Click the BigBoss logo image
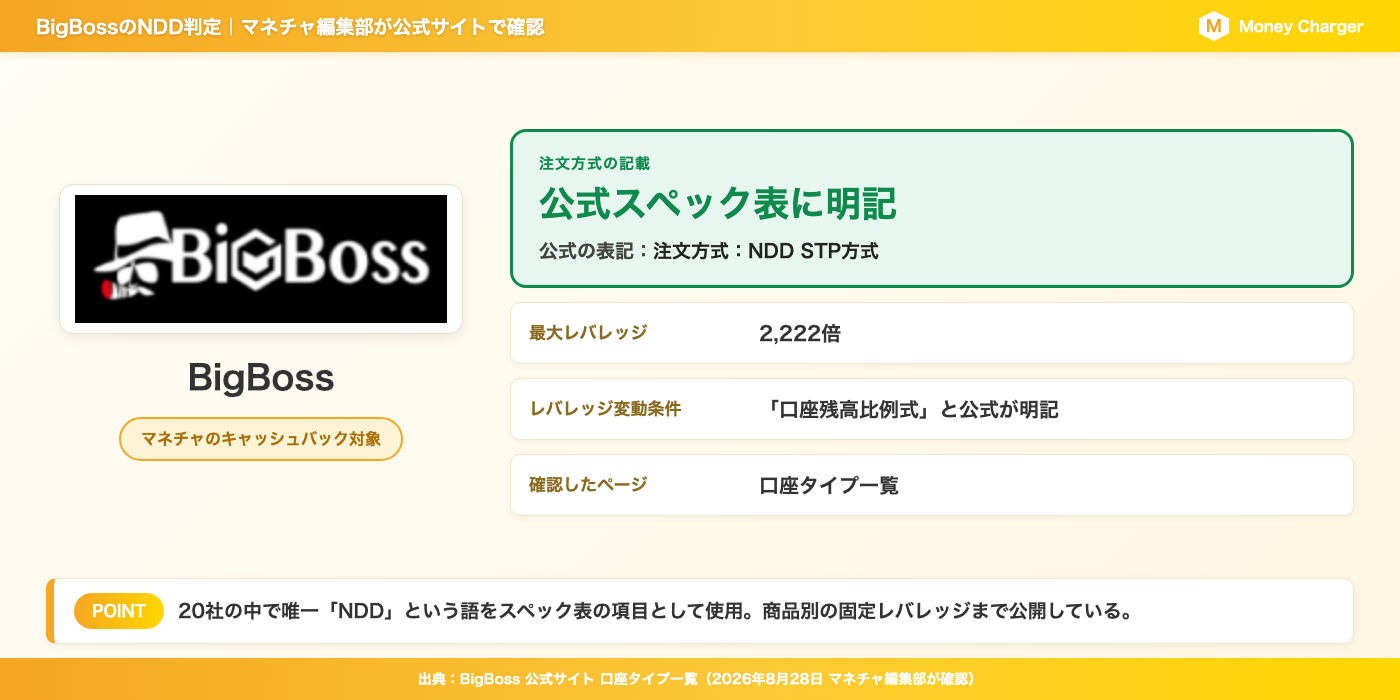1400x700 pixels. pos(261,259)
